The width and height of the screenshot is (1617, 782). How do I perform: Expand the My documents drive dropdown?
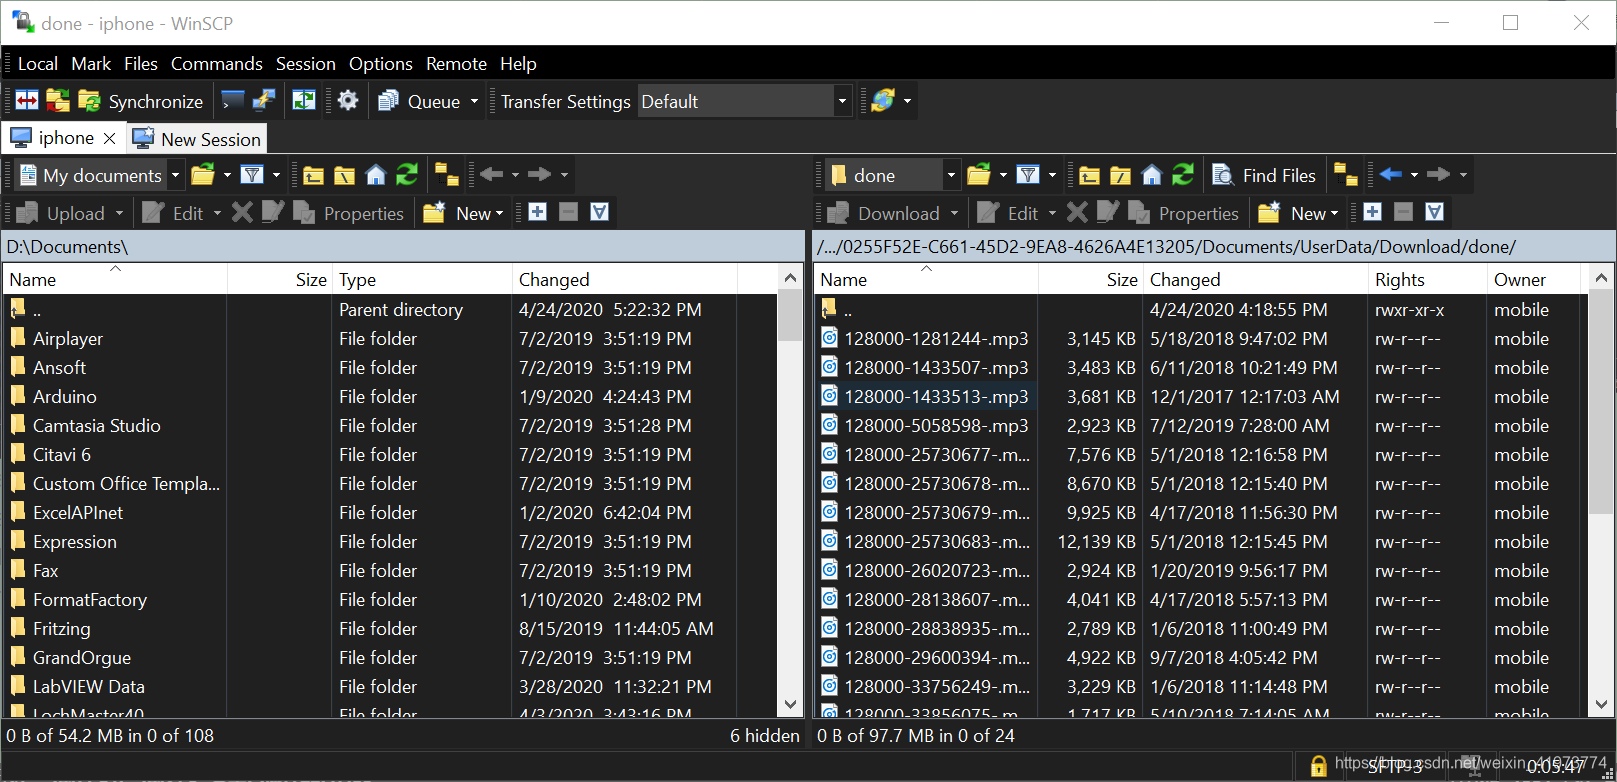[x=175, y=175]
